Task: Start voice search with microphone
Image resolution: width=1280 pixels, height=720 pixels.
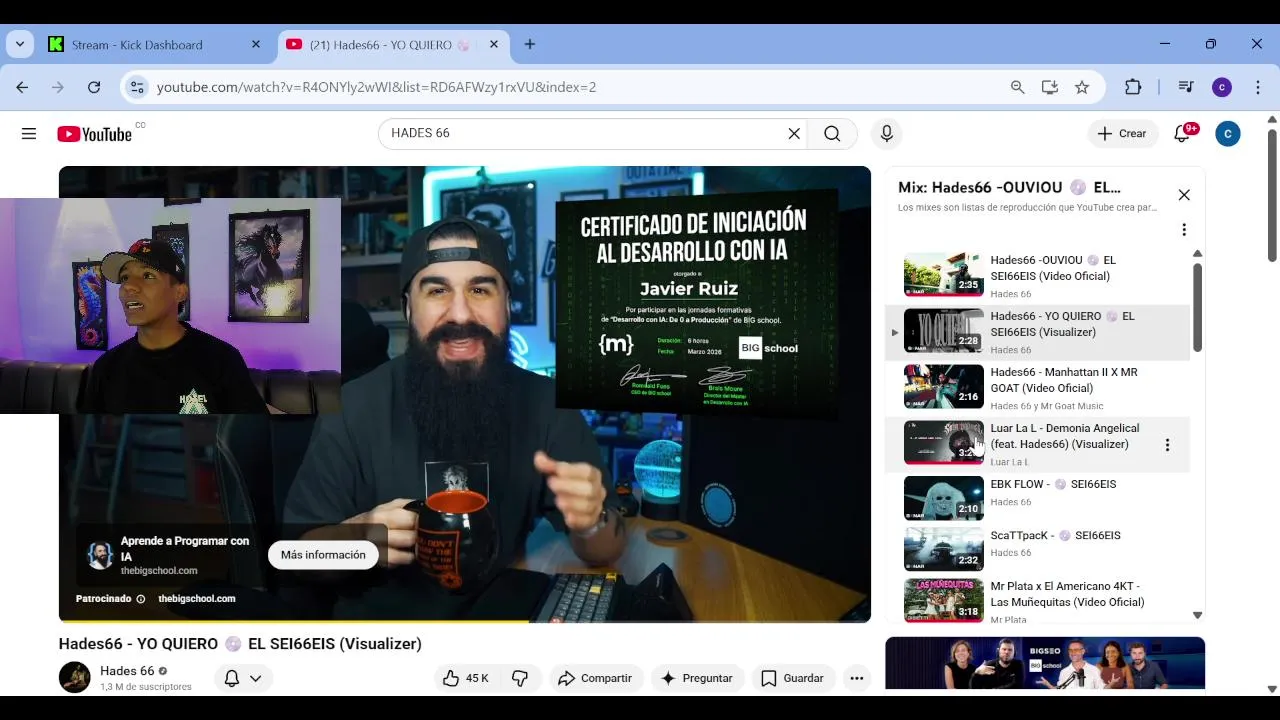Action: (886, 133)
